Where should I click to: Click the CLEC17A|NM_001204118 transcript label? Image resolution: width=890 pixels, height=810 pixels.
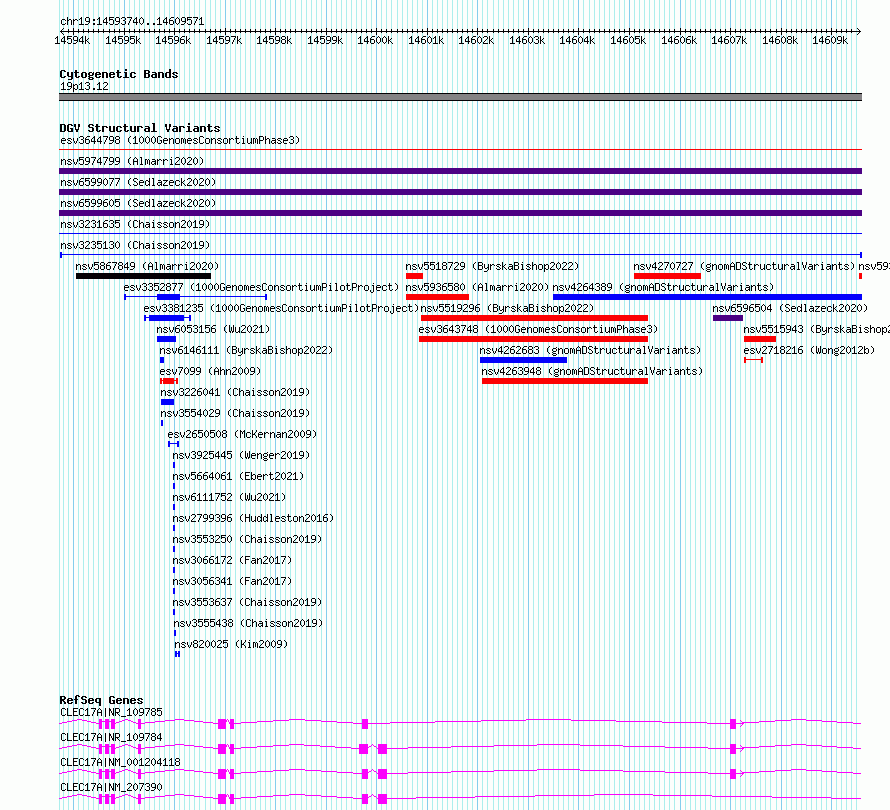(x=120, y=762)
